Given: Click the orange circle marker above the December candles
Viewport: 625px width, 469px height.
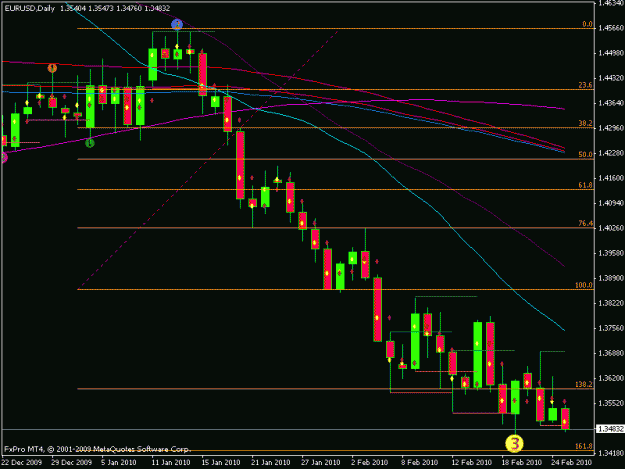Looking at the screenshot, I should tap(52, 68).
